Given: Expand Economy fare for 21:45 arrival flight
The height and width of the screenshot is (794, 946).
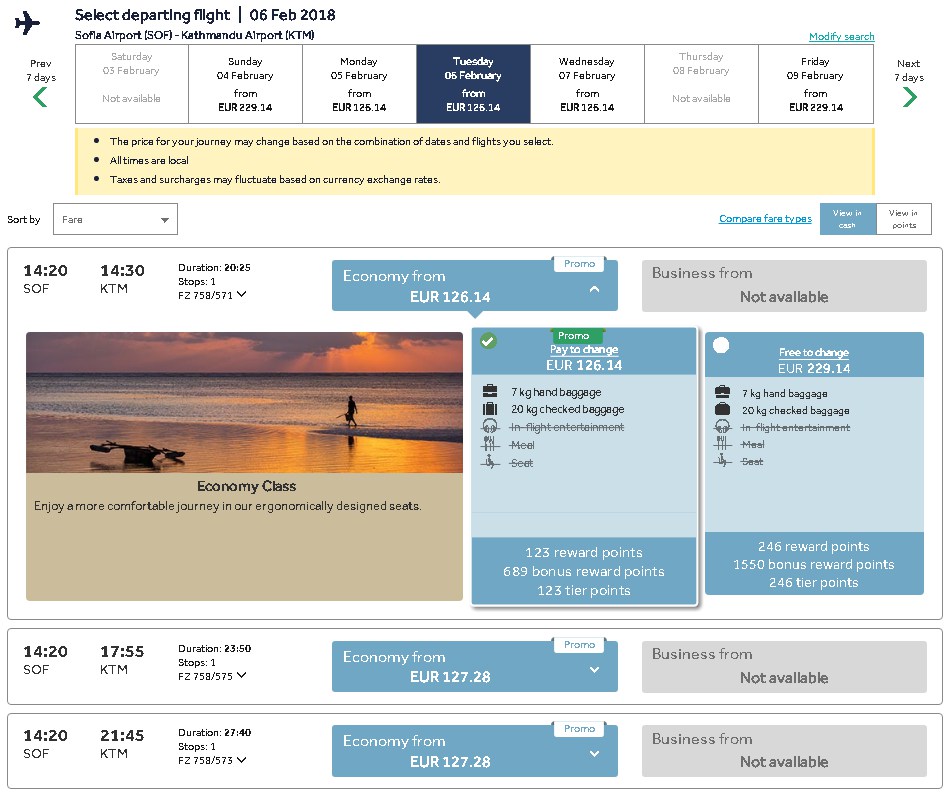Looking at the screenshot, I should pyautogui.click(x=594, y=754).
